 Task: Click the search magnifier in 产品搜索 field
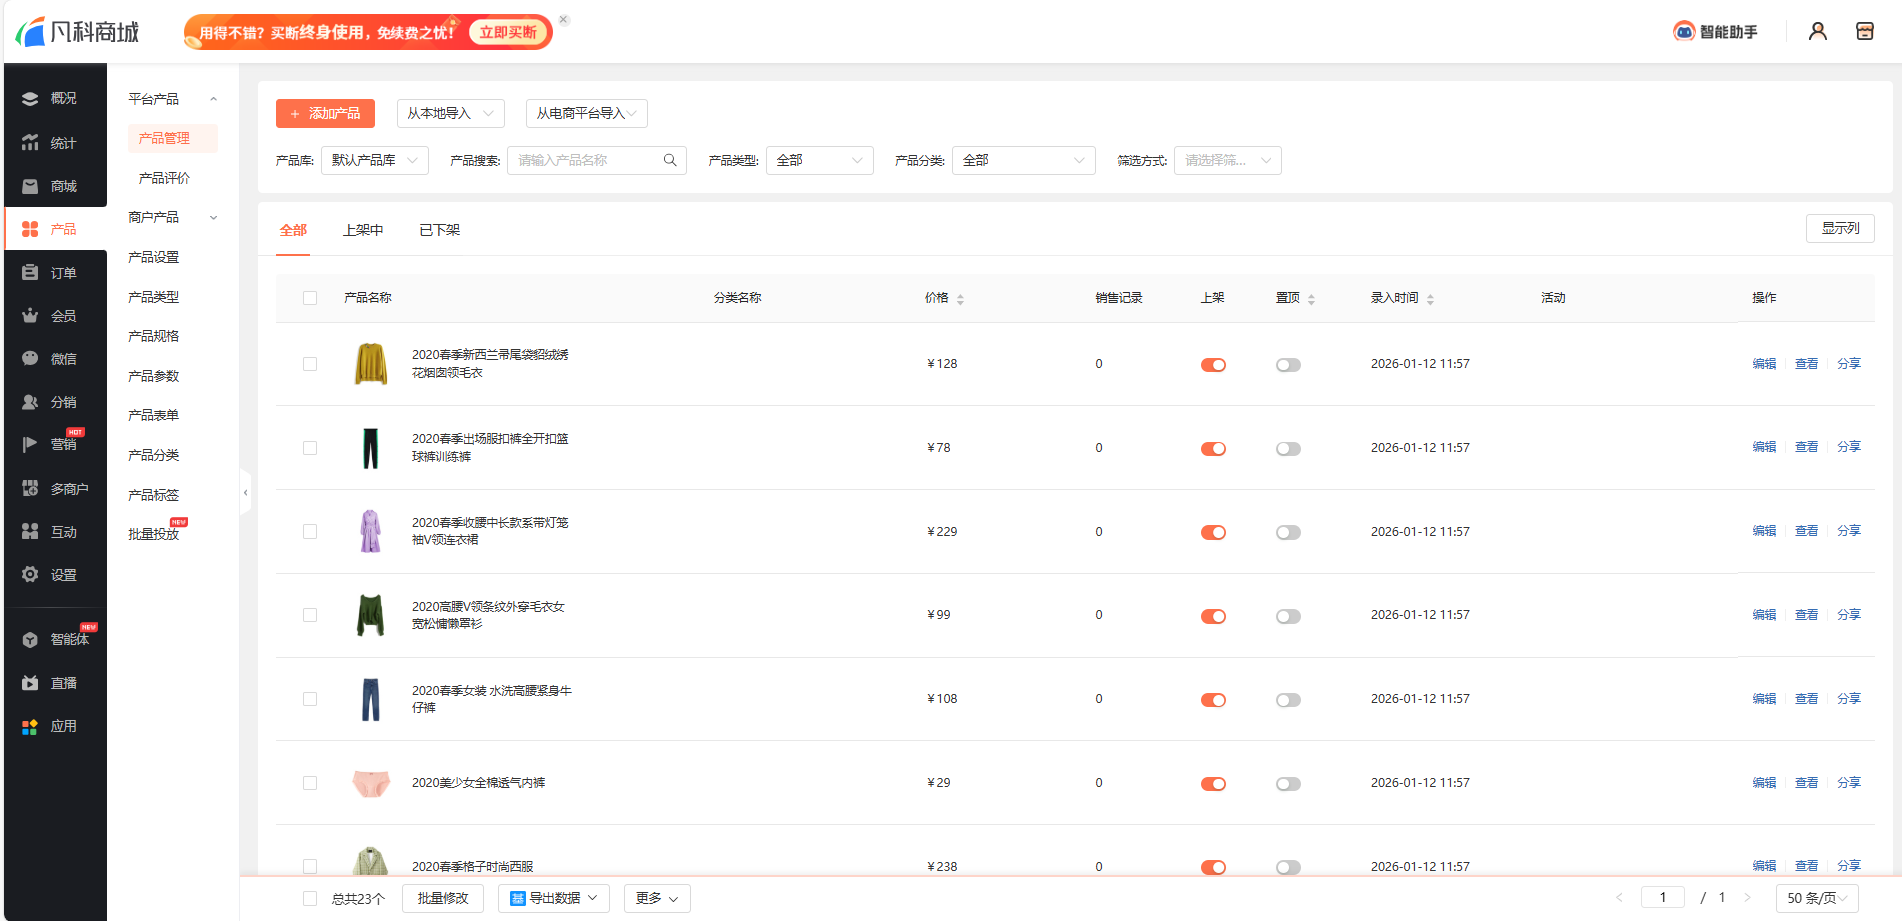tap(670, 160)
